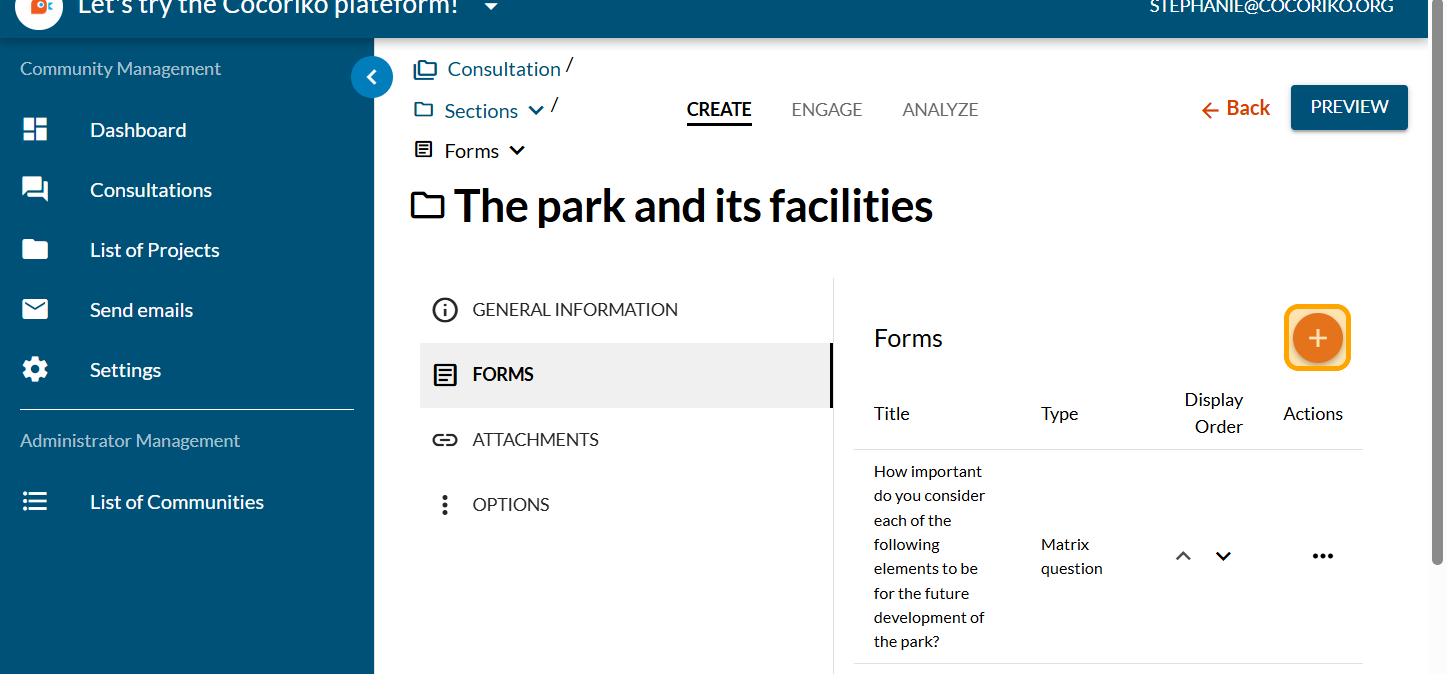Switch to the ENGAGE tab

click(x=826, y=110)
